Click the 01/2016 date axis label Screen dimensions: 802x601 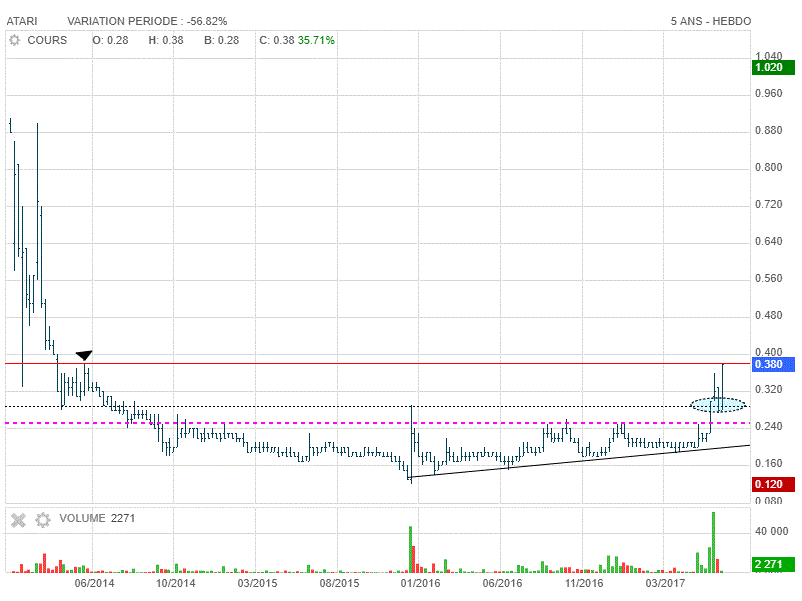420,583
